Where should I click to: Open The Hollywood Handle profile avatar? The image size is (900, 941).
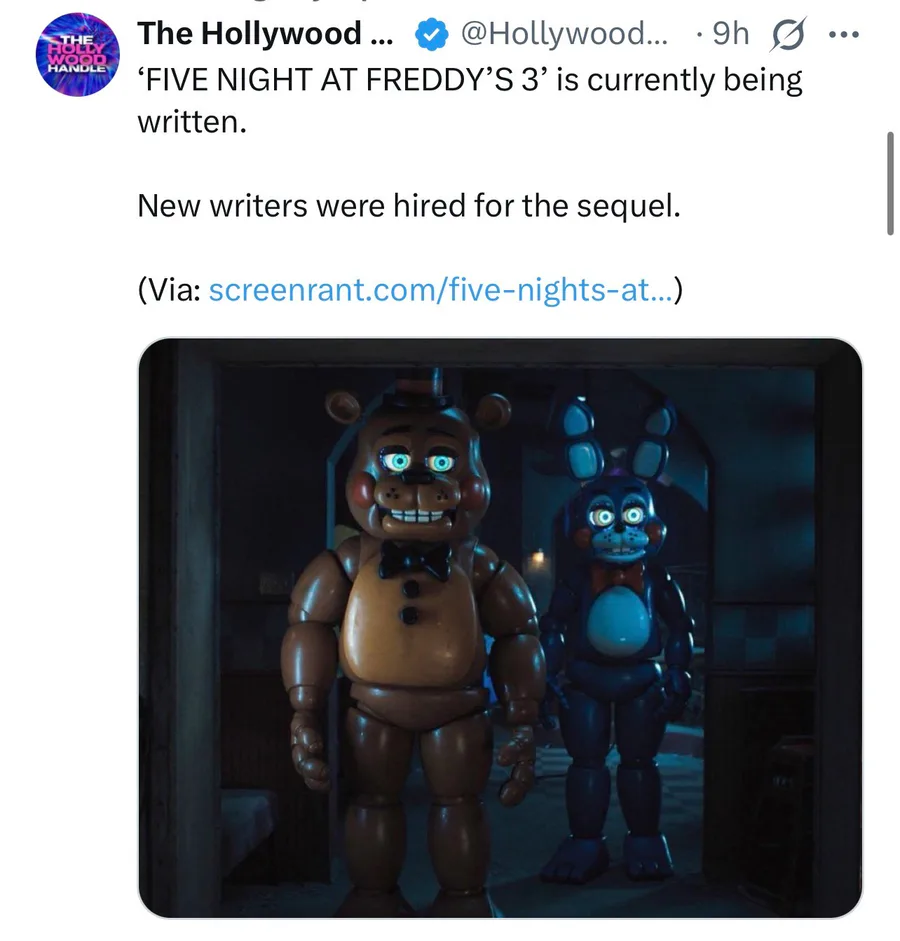pos(77,55)
